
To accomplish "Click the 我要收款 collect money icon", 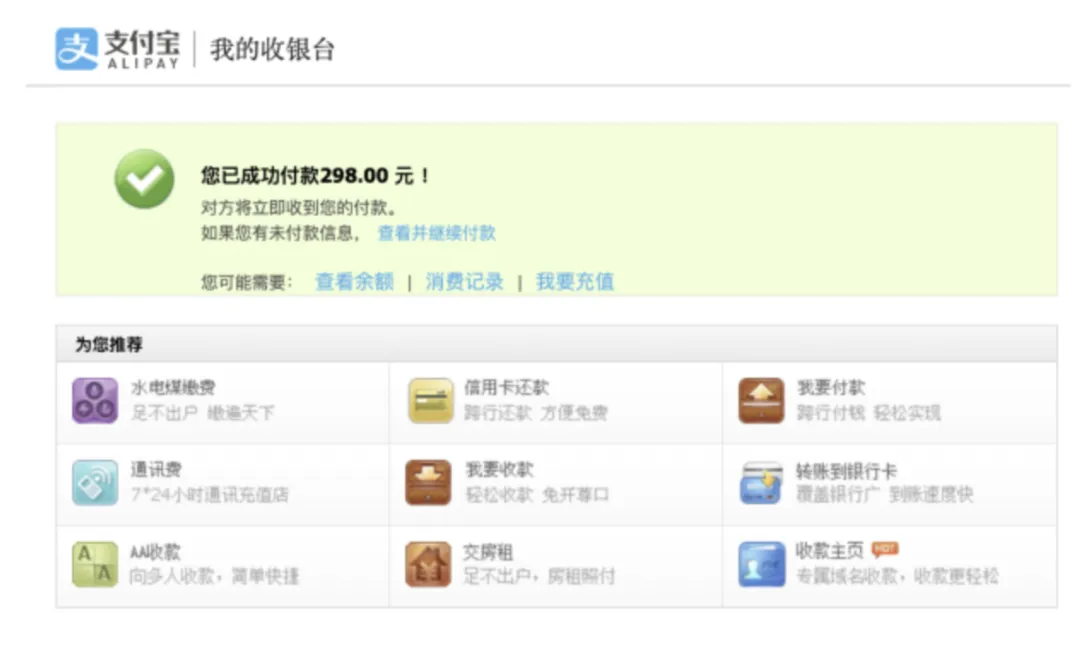I will click(x=430, y=482).
